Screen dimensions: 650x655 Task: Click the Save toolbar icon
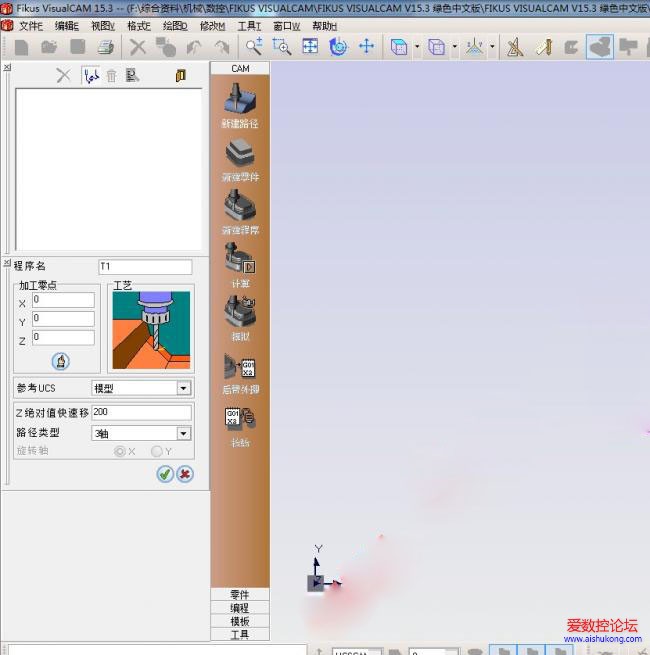[78, 47]
